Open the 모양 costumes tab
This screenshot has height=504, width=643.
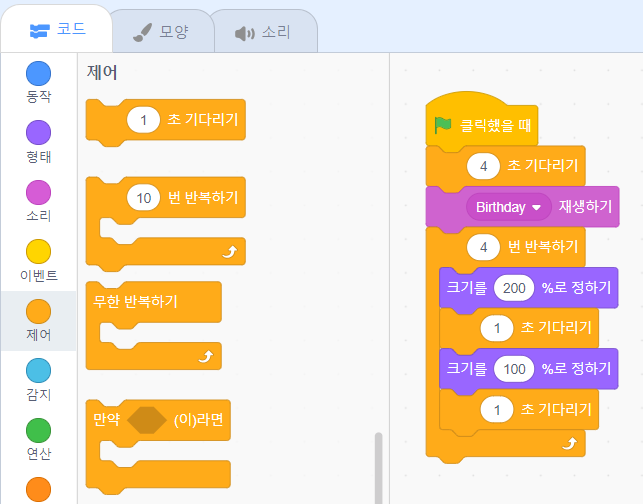coord(162,32)
